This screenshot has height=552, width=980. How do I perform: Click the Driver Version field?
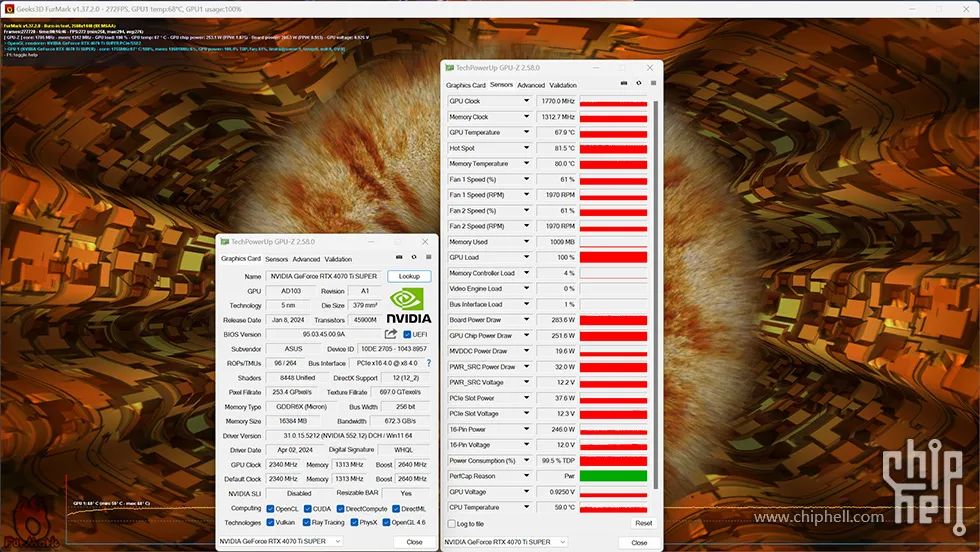pyautogui.click(x=348, y=436)
